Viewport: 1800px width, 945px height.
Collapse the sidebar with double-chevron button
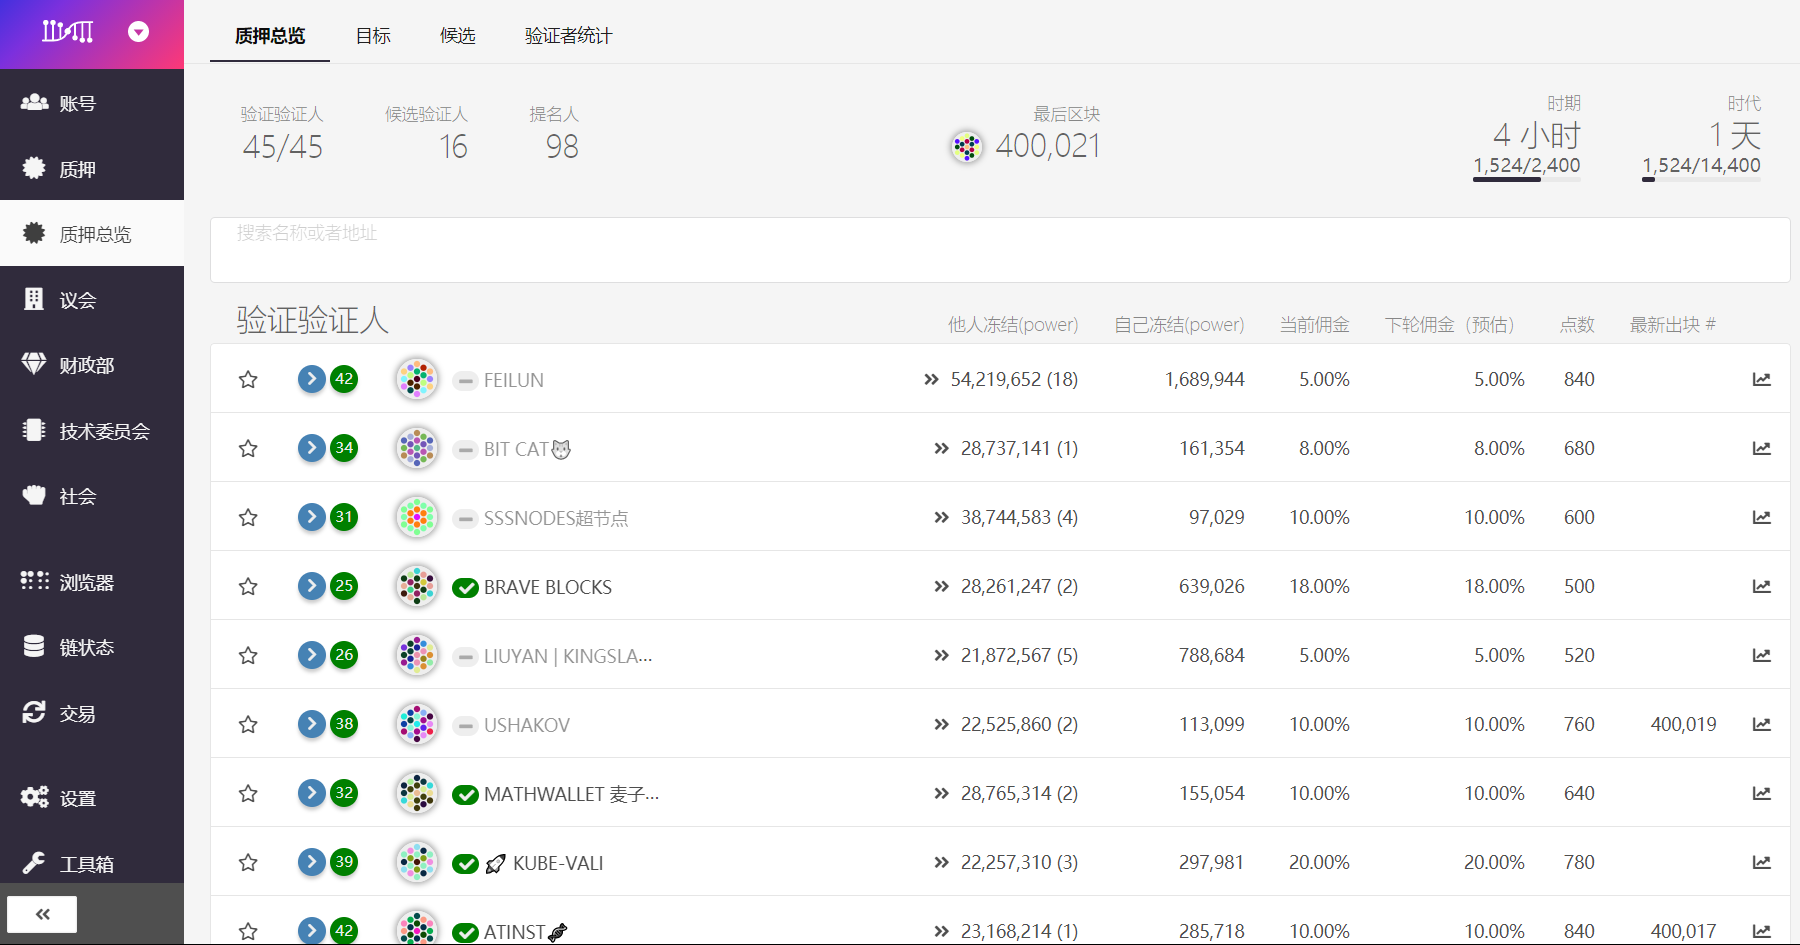click(x=42, y=914)
